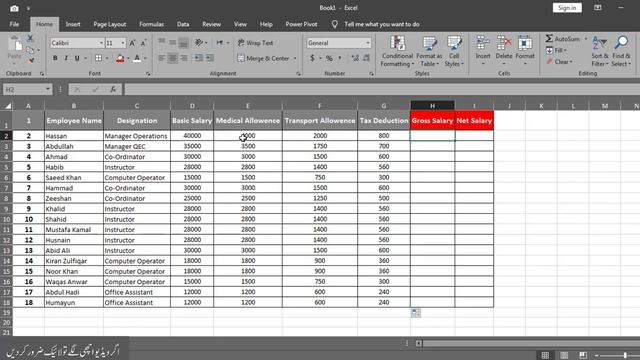Open the Cell Styles gallery

click(x=454, y=51)
